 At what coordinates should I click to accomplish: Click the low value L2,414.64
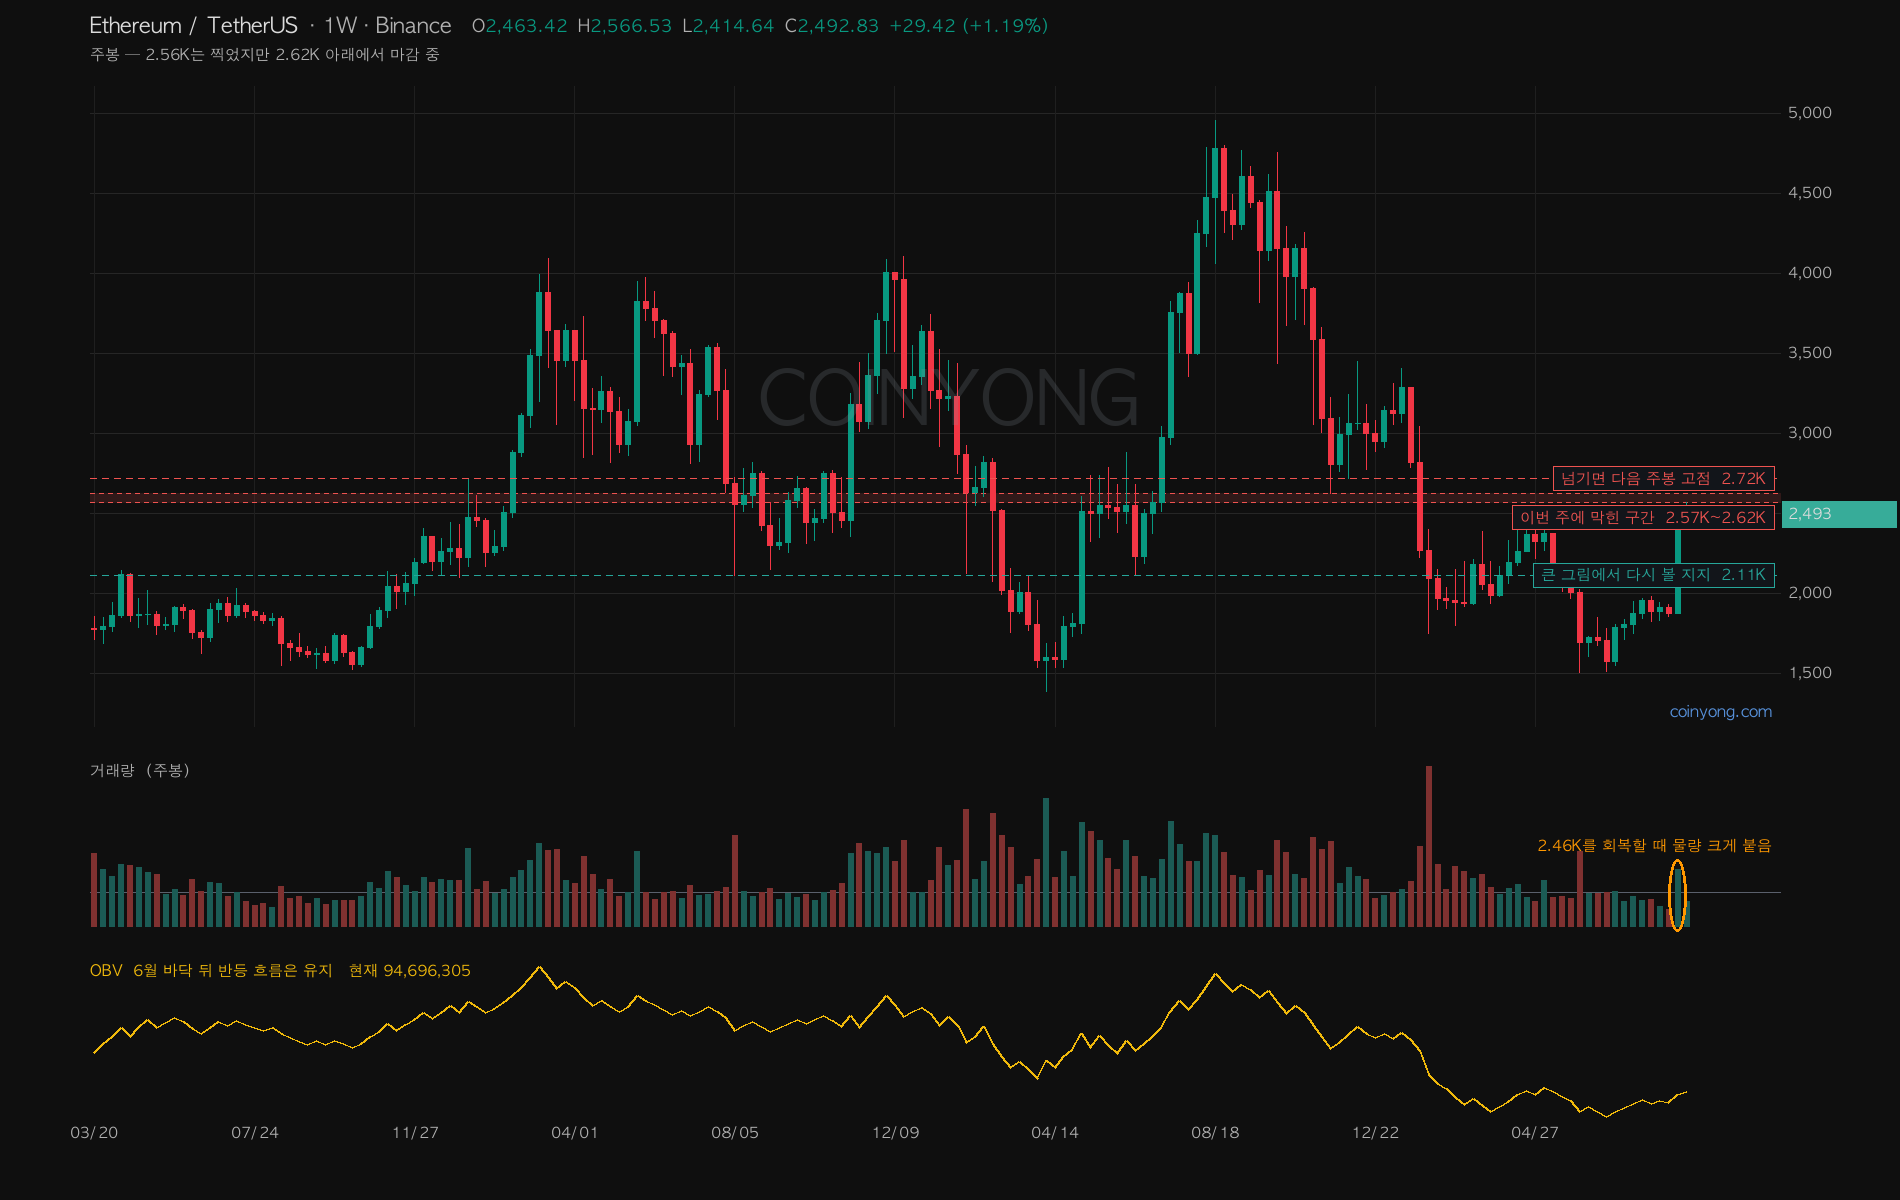728,26
